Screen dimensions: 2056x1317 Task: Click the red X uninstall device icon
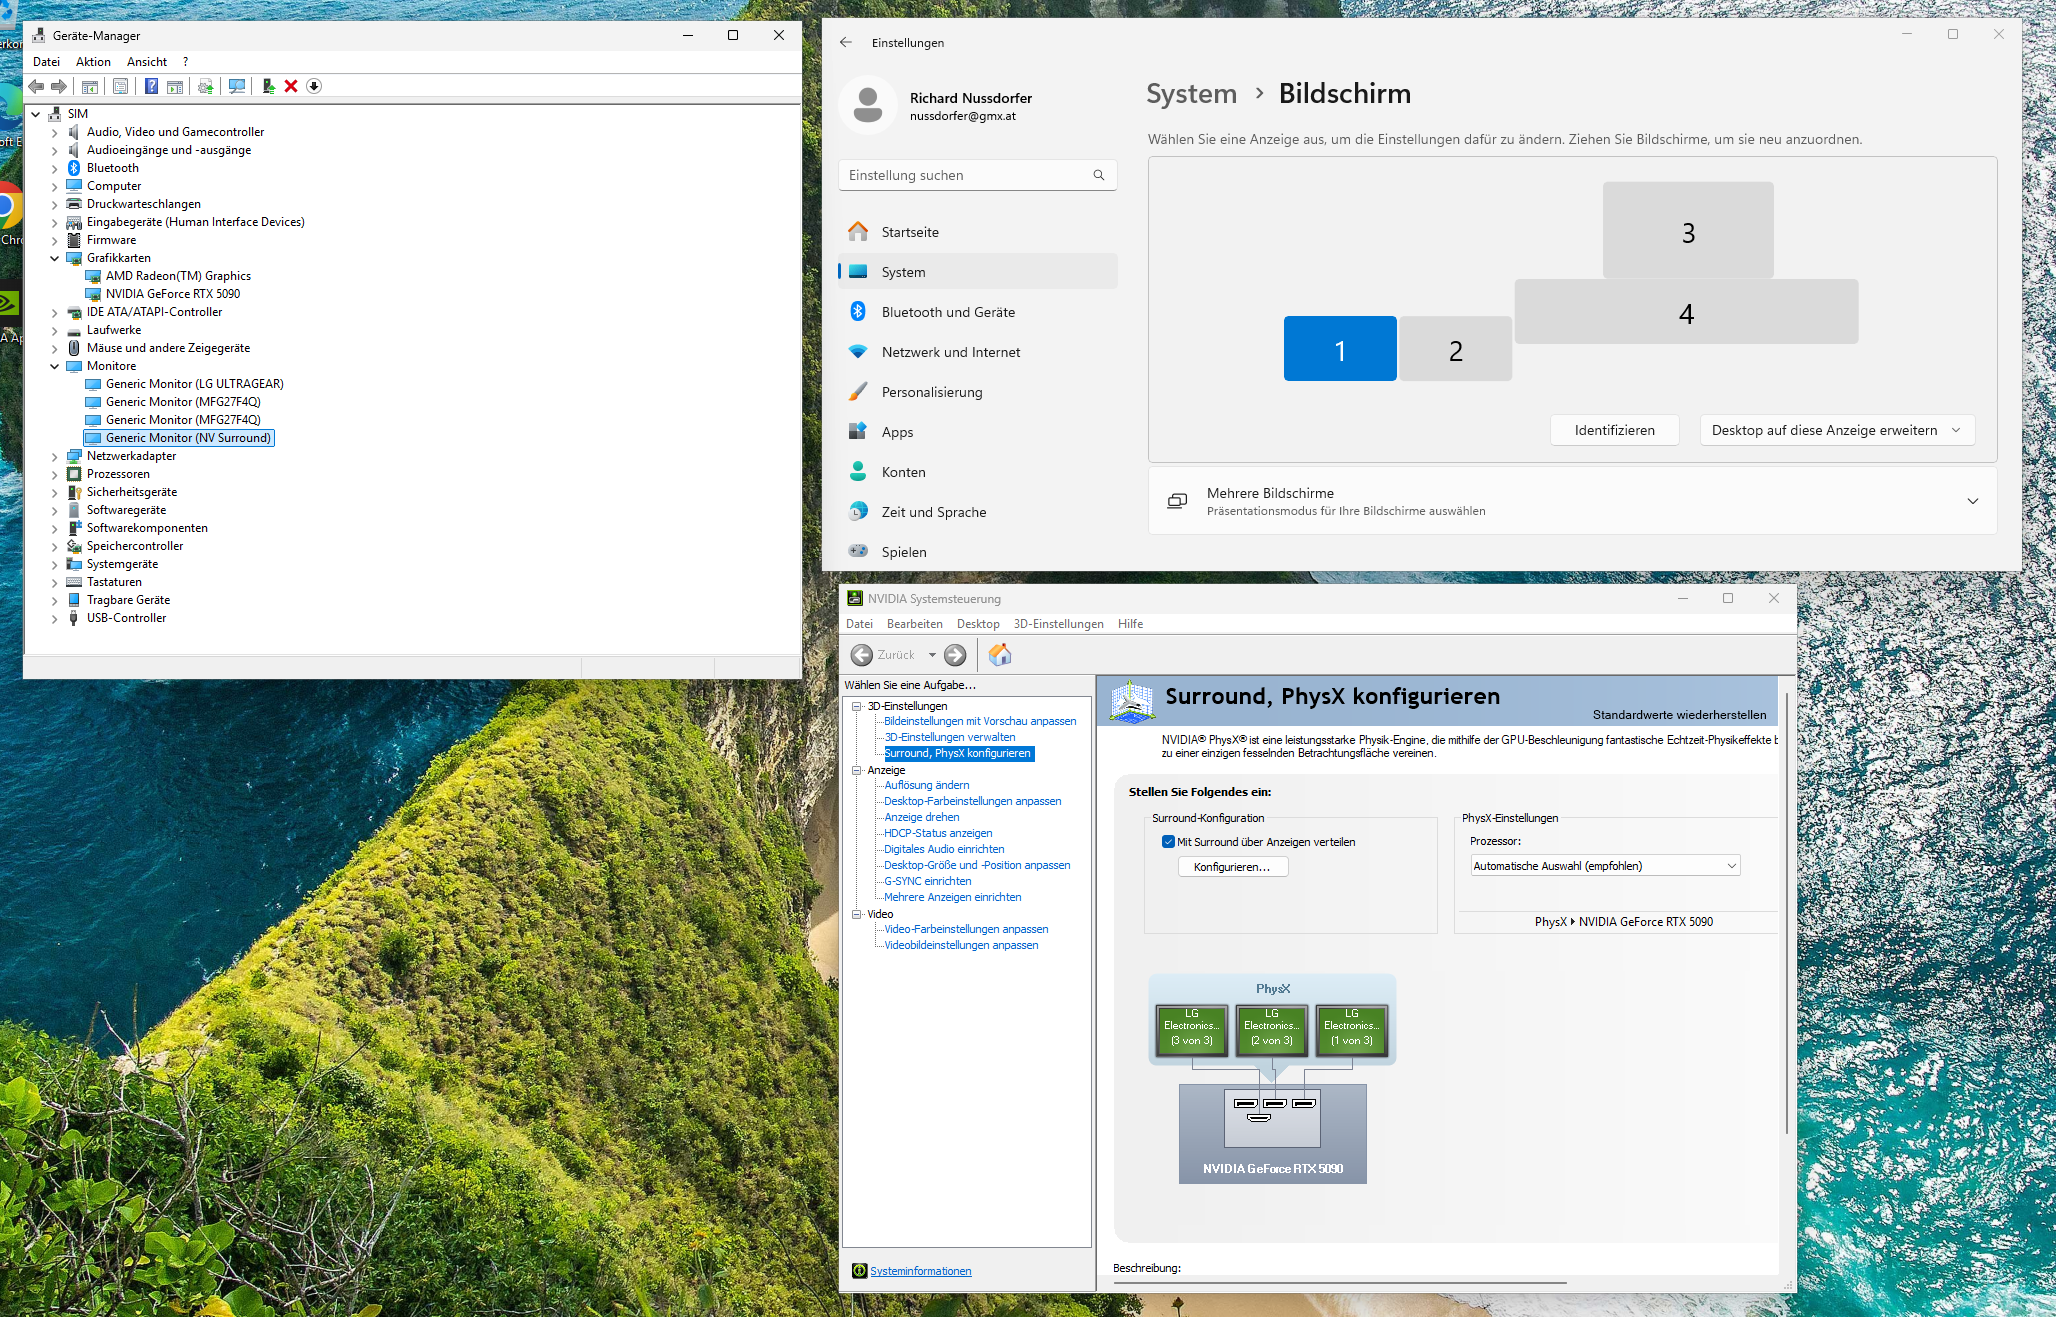290,86
